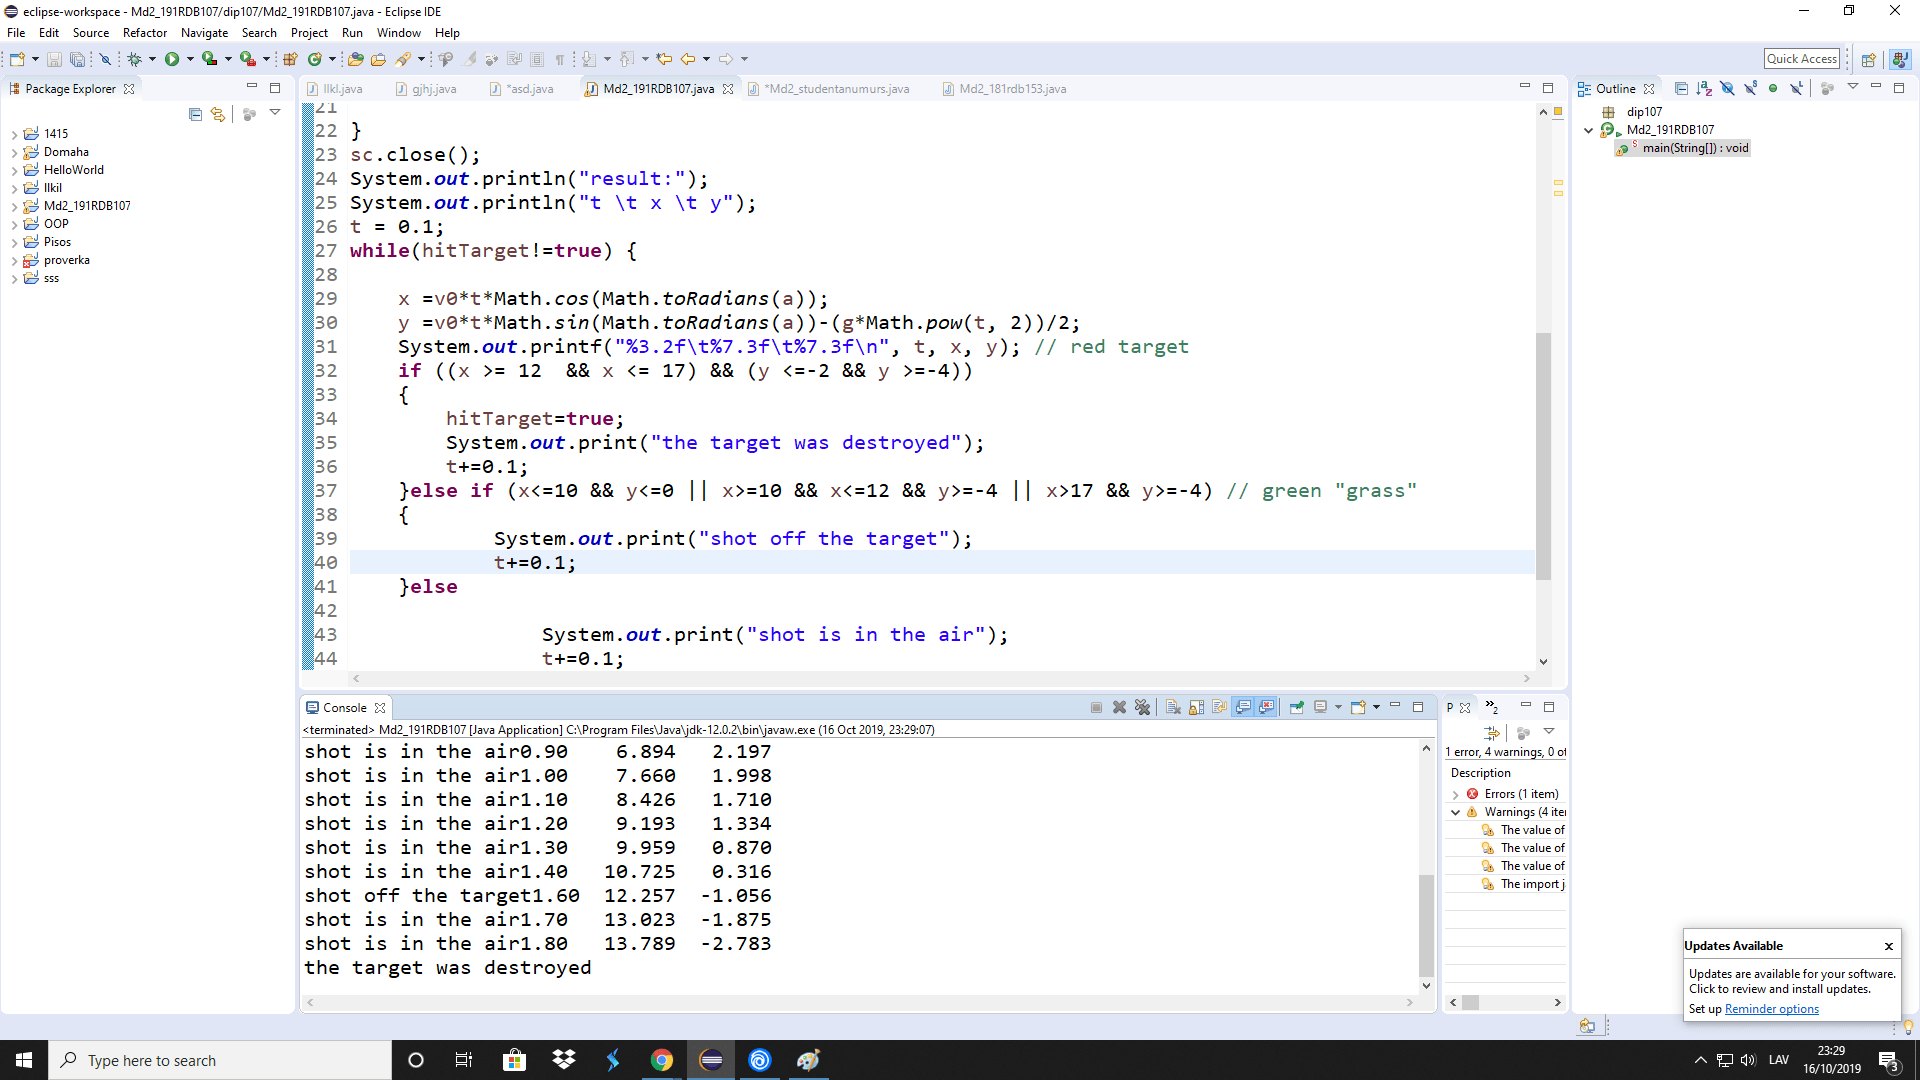Click Sort alphabetically icon in Outline

[x=1704, y=89]
